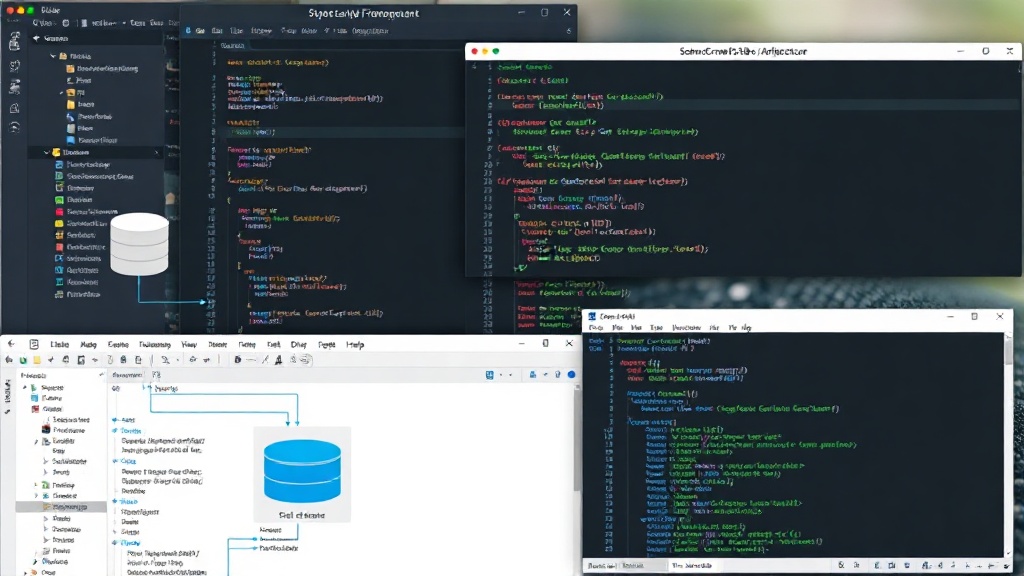
Task: Click the vertical scrollbar of bottom-right code window
Action: coord(1008,444)
